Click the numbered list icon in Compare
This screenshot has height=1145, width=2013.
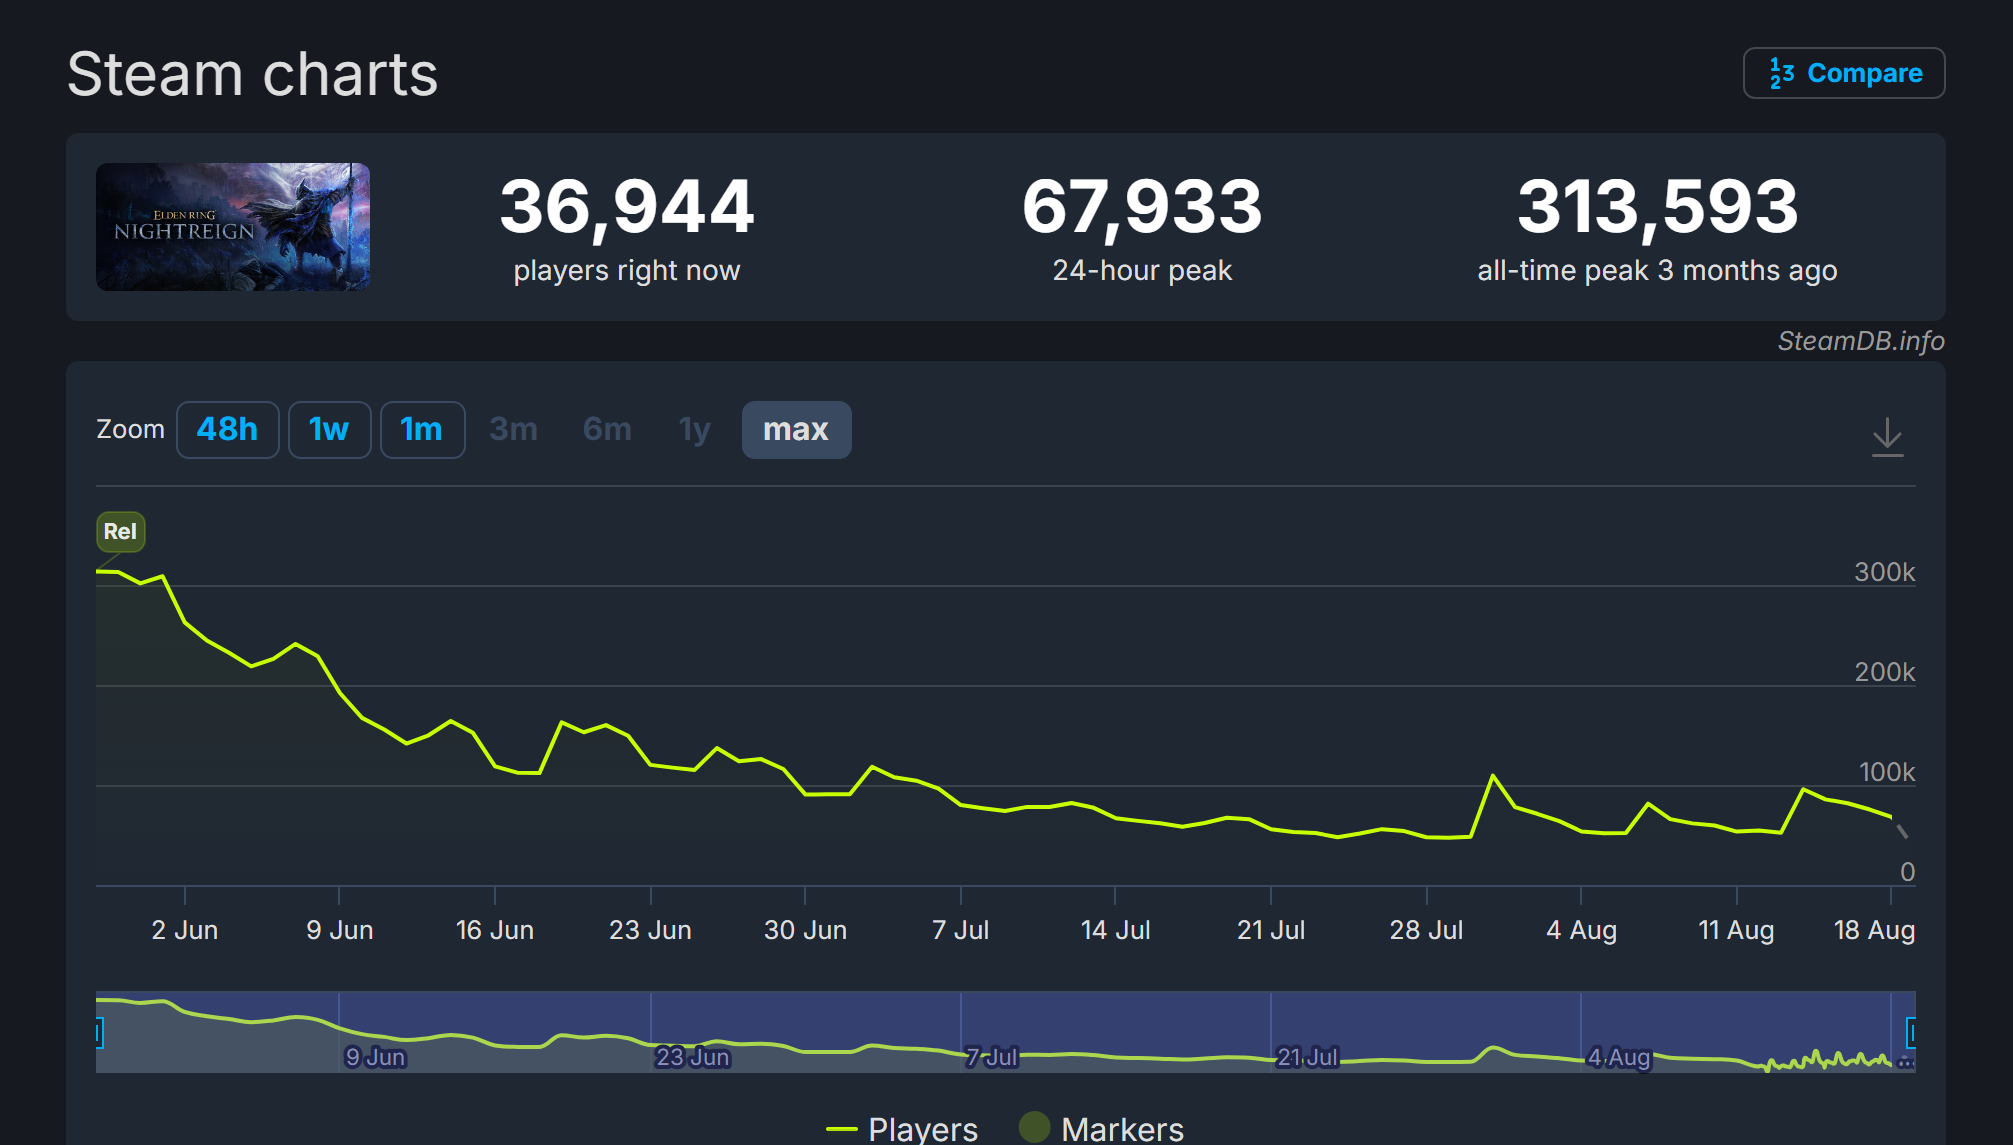click(x=1781, y=73)
